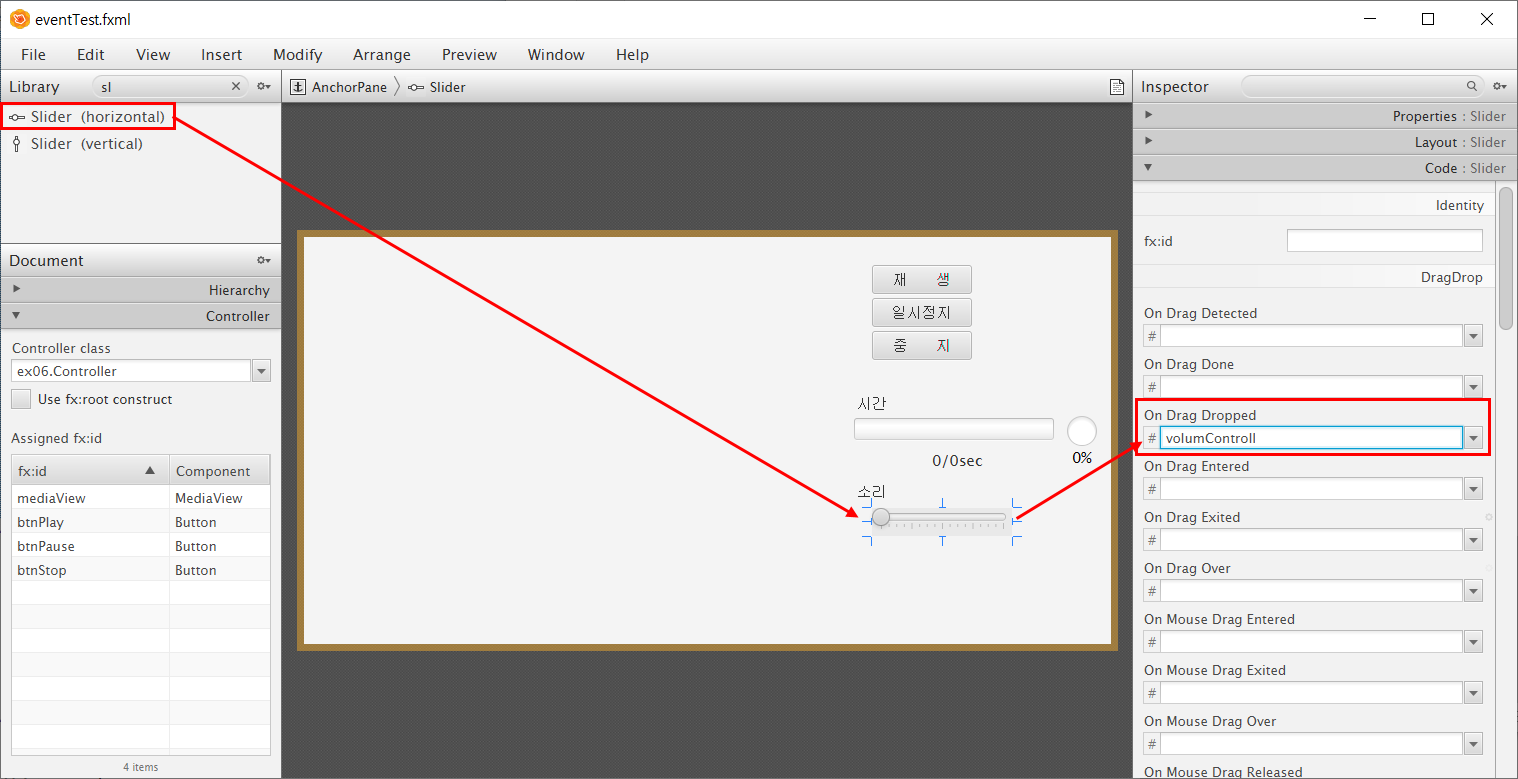Select the btnPause row

(x=141, y=546)
